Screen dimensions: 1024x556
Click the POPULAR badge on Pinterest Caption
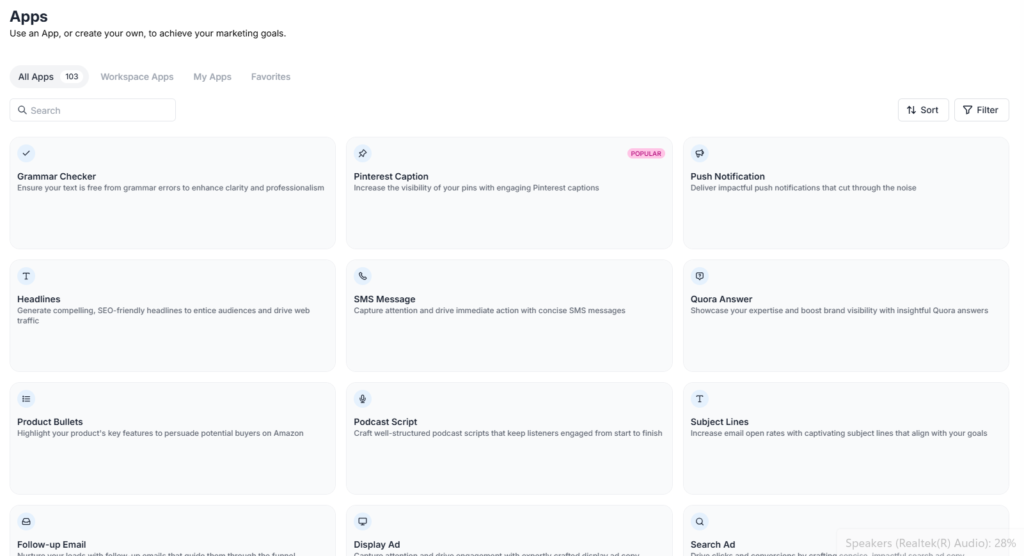[x=646, y=154]
